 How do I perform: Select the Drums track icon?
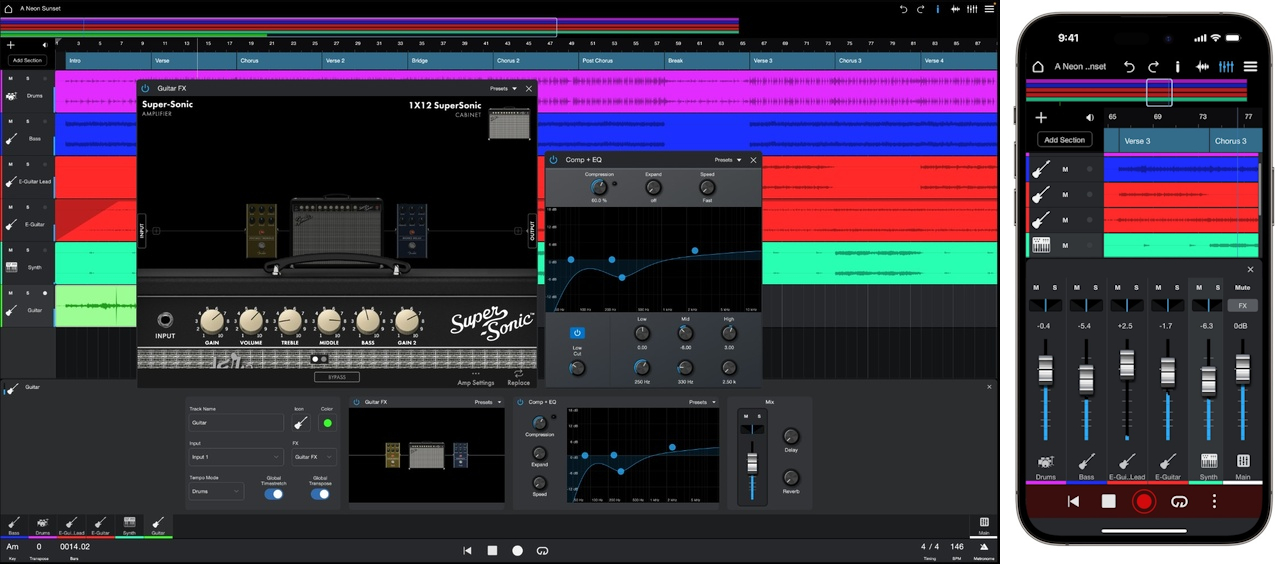(11, 96)
